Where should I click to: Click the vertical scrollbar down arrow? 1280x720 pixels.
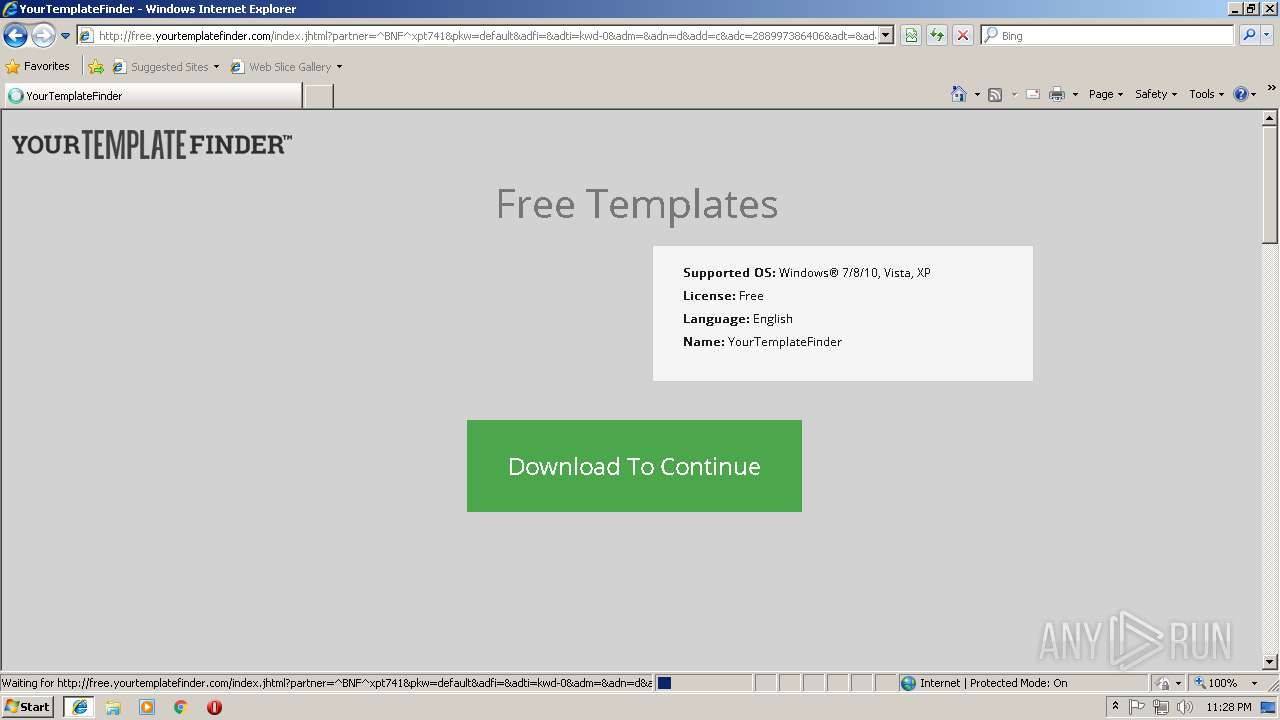tap(1270, 662)
